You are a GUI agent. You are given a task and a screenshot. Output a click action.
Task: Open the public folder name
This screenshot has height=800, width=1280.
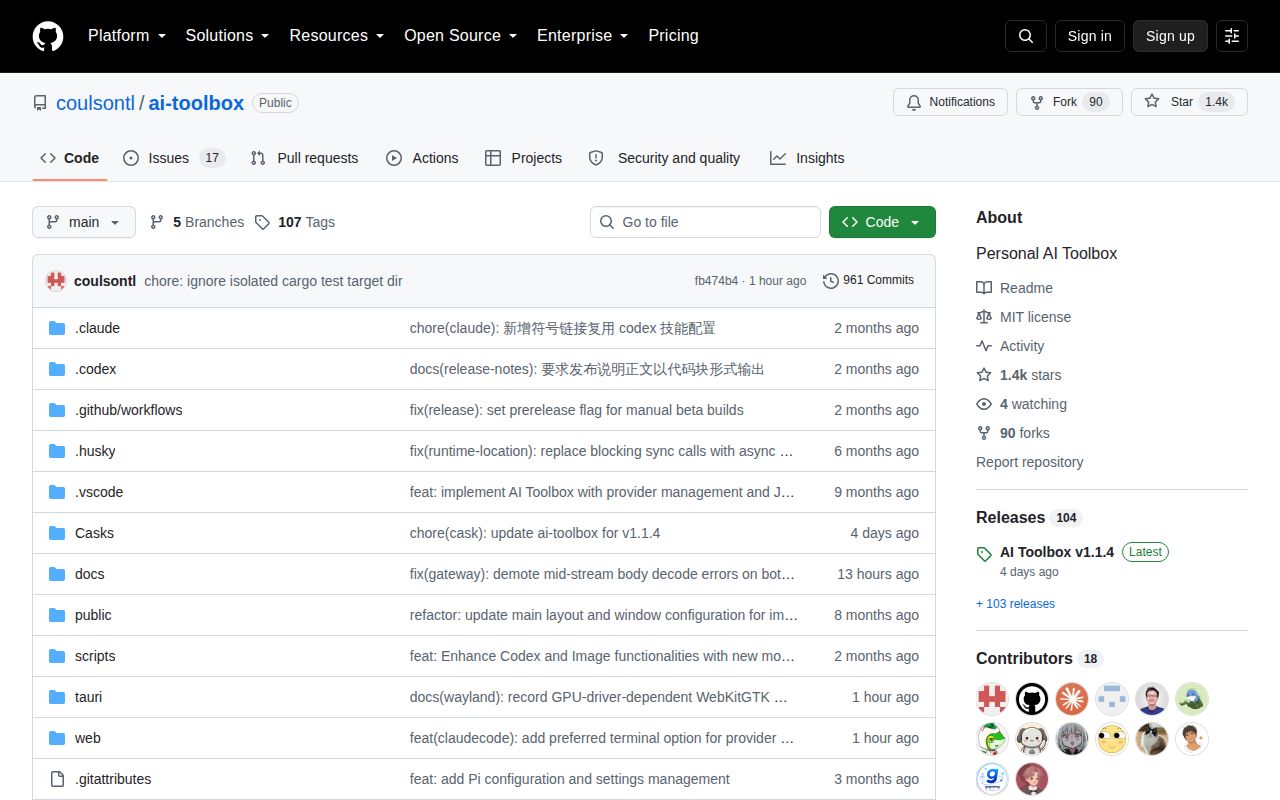coord(93,615)
